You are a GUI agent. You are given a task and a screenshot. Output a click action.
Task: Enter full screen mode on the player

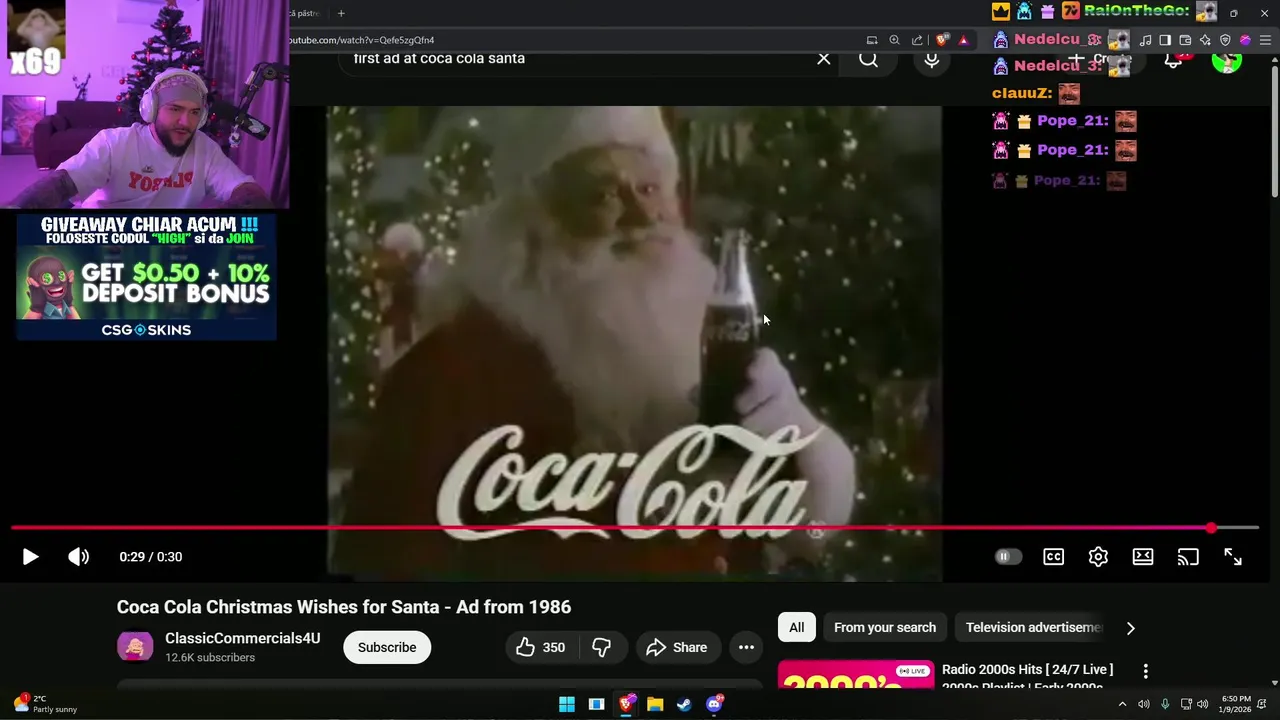1233,557
